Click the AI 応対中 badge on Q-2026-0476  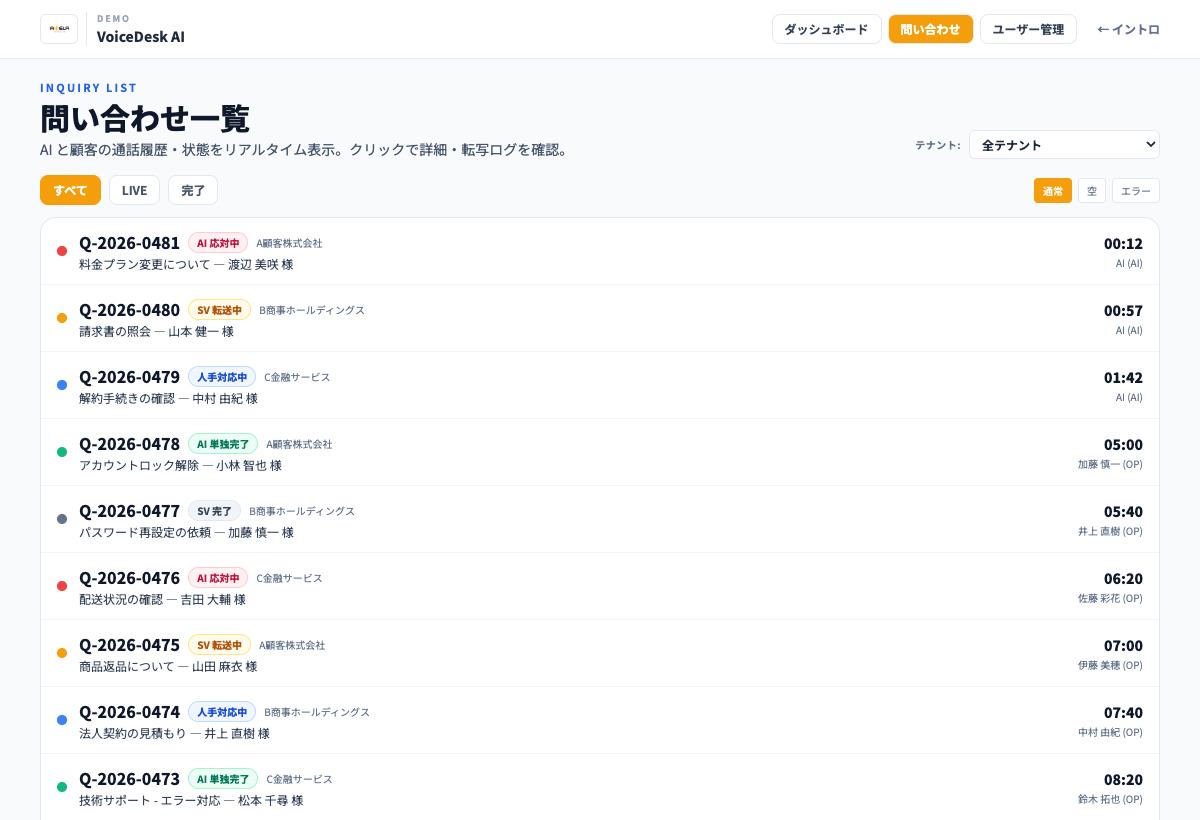(218, 578)
